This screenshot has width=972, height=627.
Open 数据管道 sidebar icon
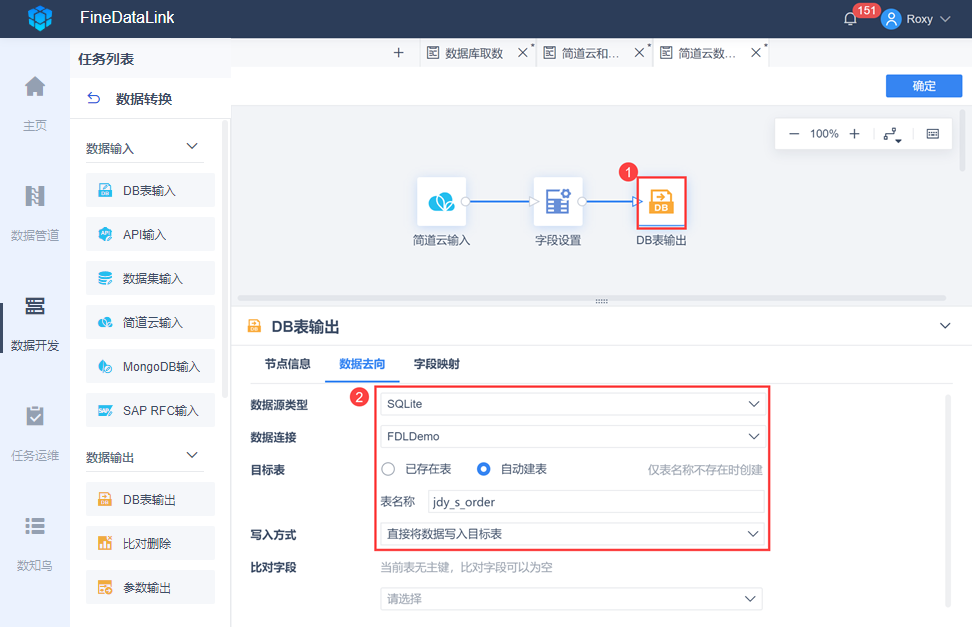click(35, 196)
